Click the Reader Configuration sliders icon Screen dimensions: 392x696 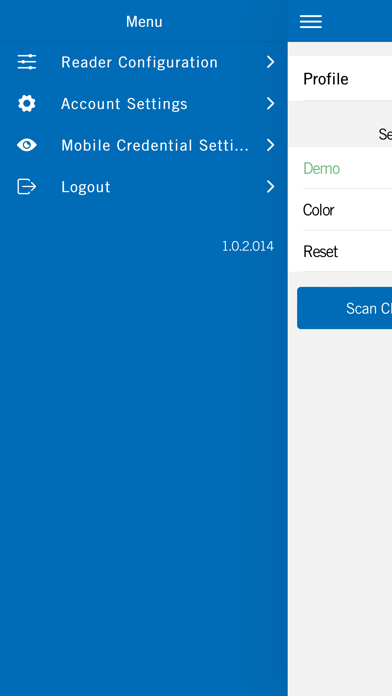[27, 62]
